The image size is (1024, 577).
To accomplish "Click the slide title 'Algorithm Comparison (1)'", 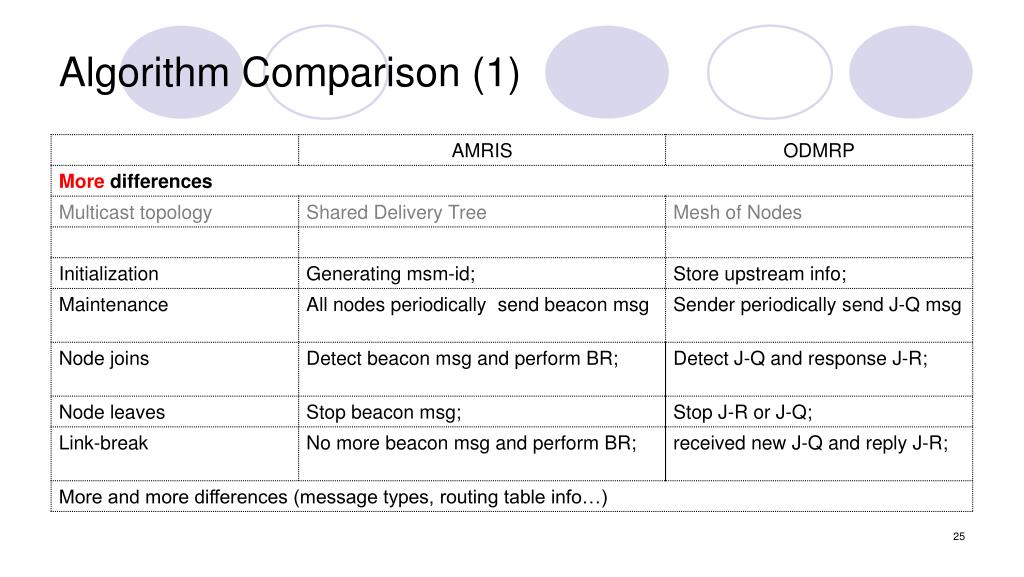I will pos(289,73).
